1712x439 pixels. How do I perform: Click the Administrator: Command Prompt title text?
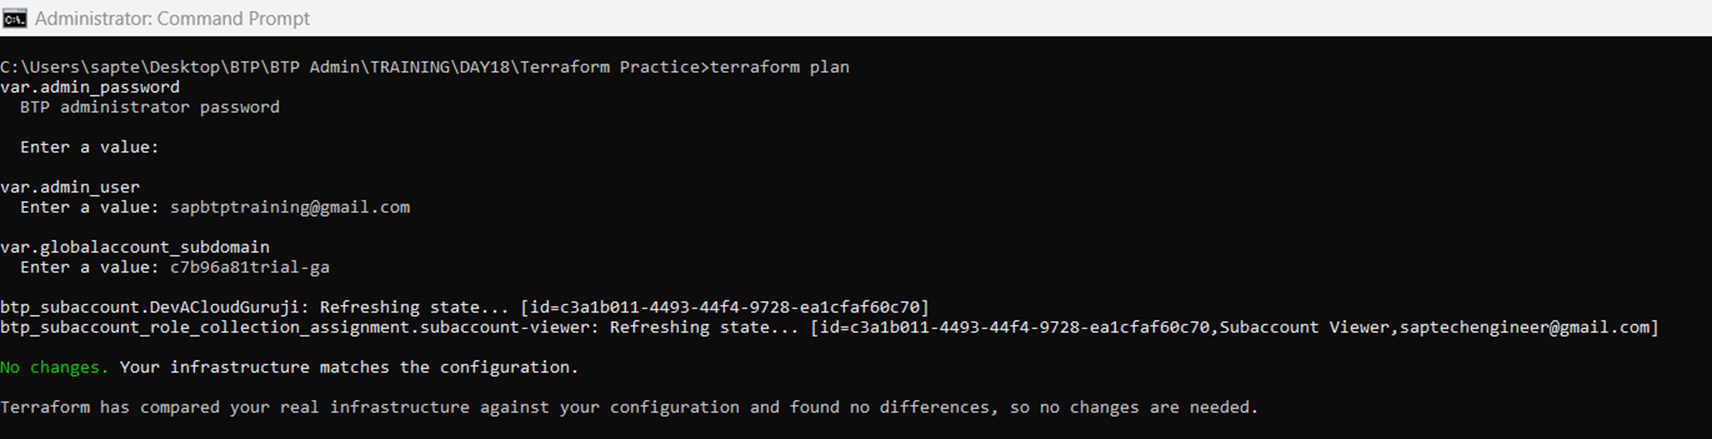[x=172, y=18]
